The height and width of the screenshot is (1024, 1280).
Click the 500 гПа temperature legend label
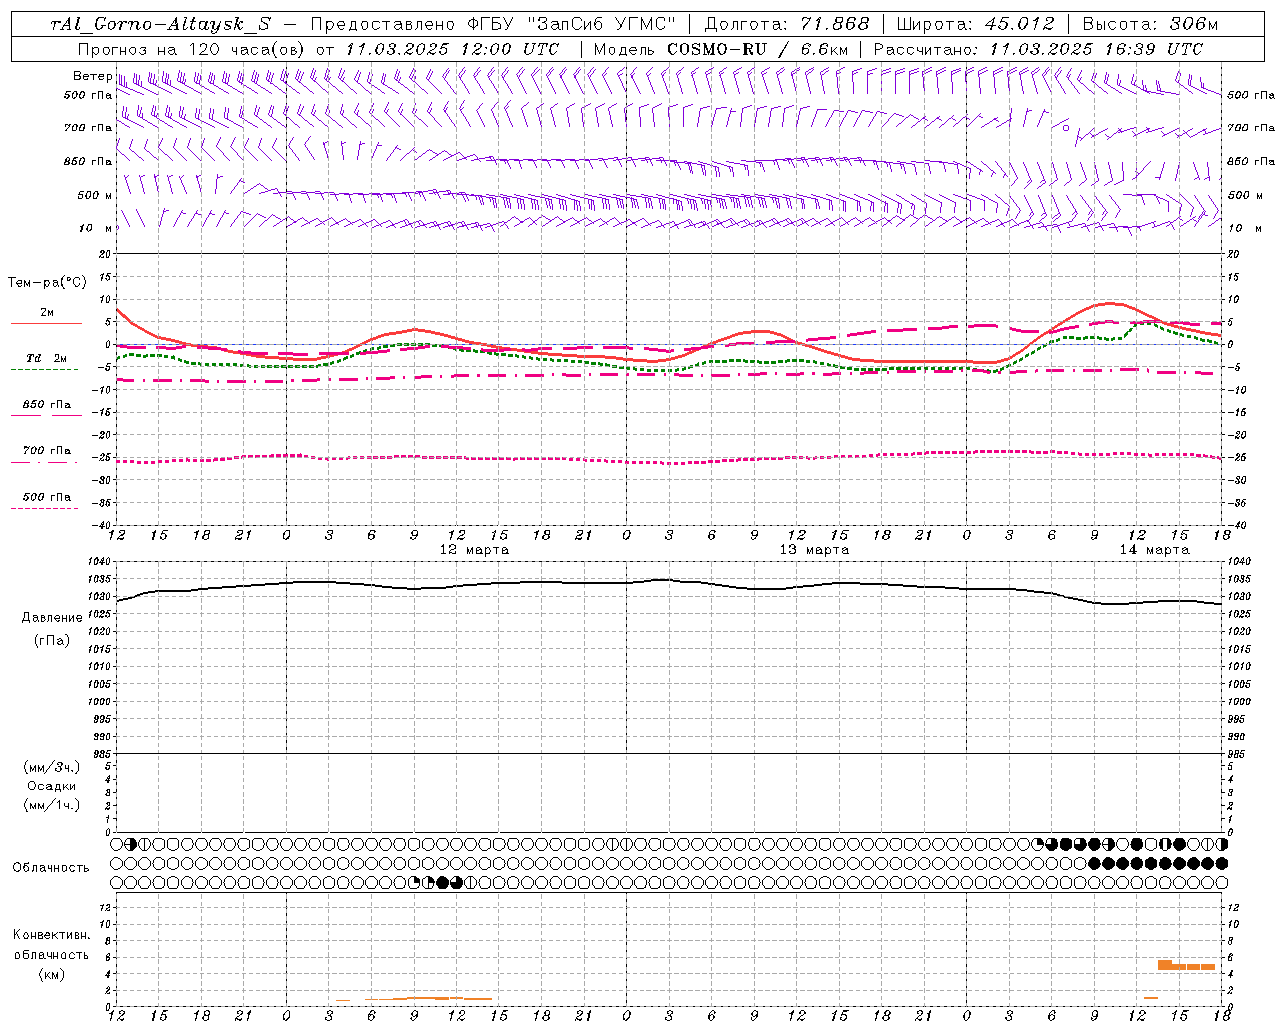pos(47,497)
